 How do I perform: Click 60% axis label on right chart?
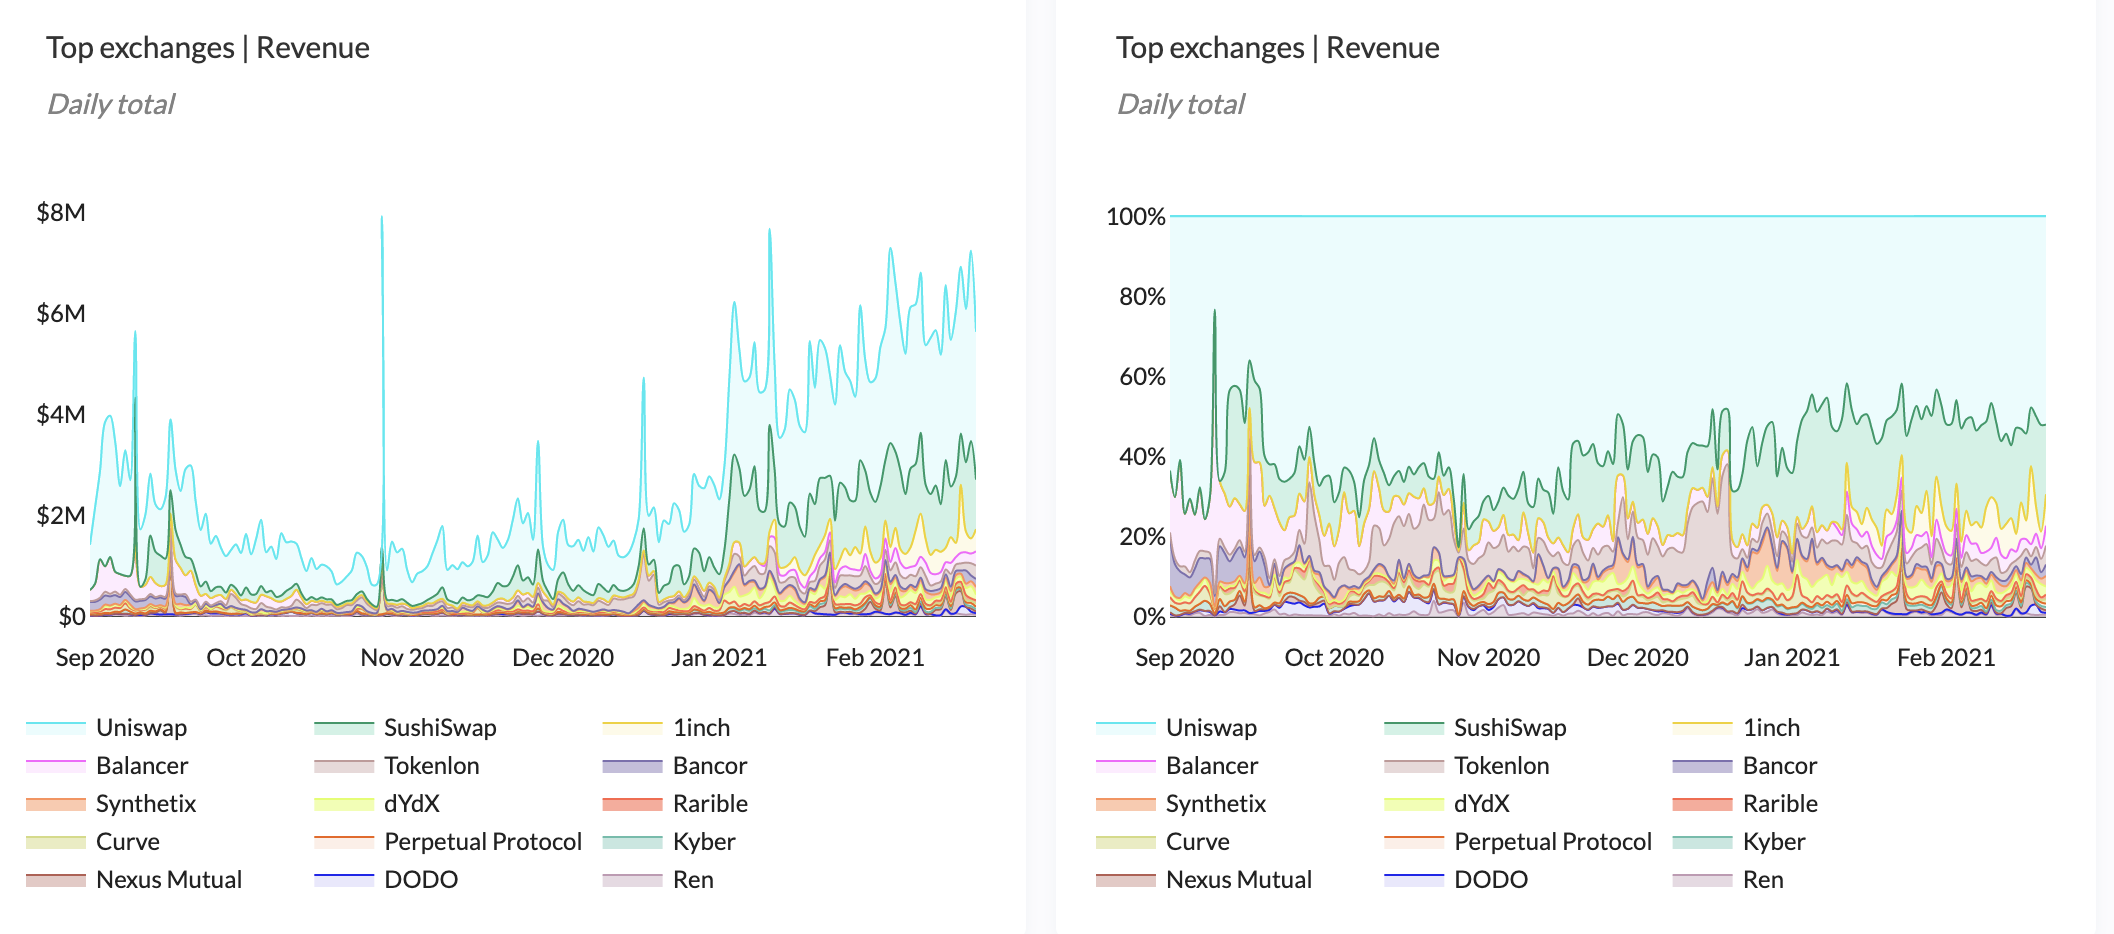[1142, 377]
